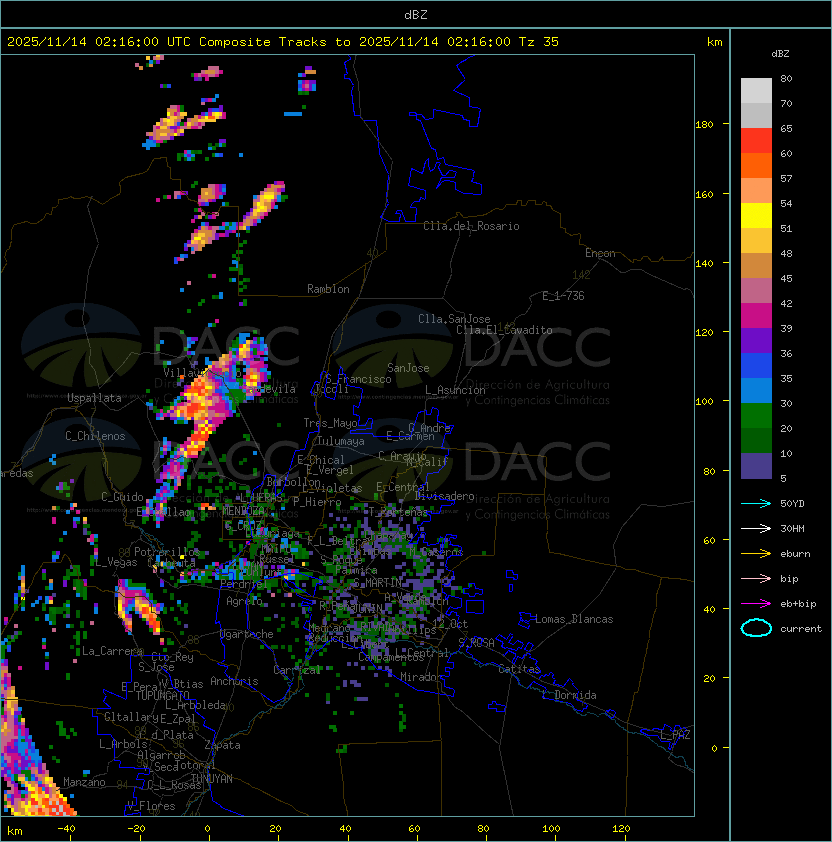Click the La_Carrera map label
This screenshot has height=842, width=832.
pos(112,651)
